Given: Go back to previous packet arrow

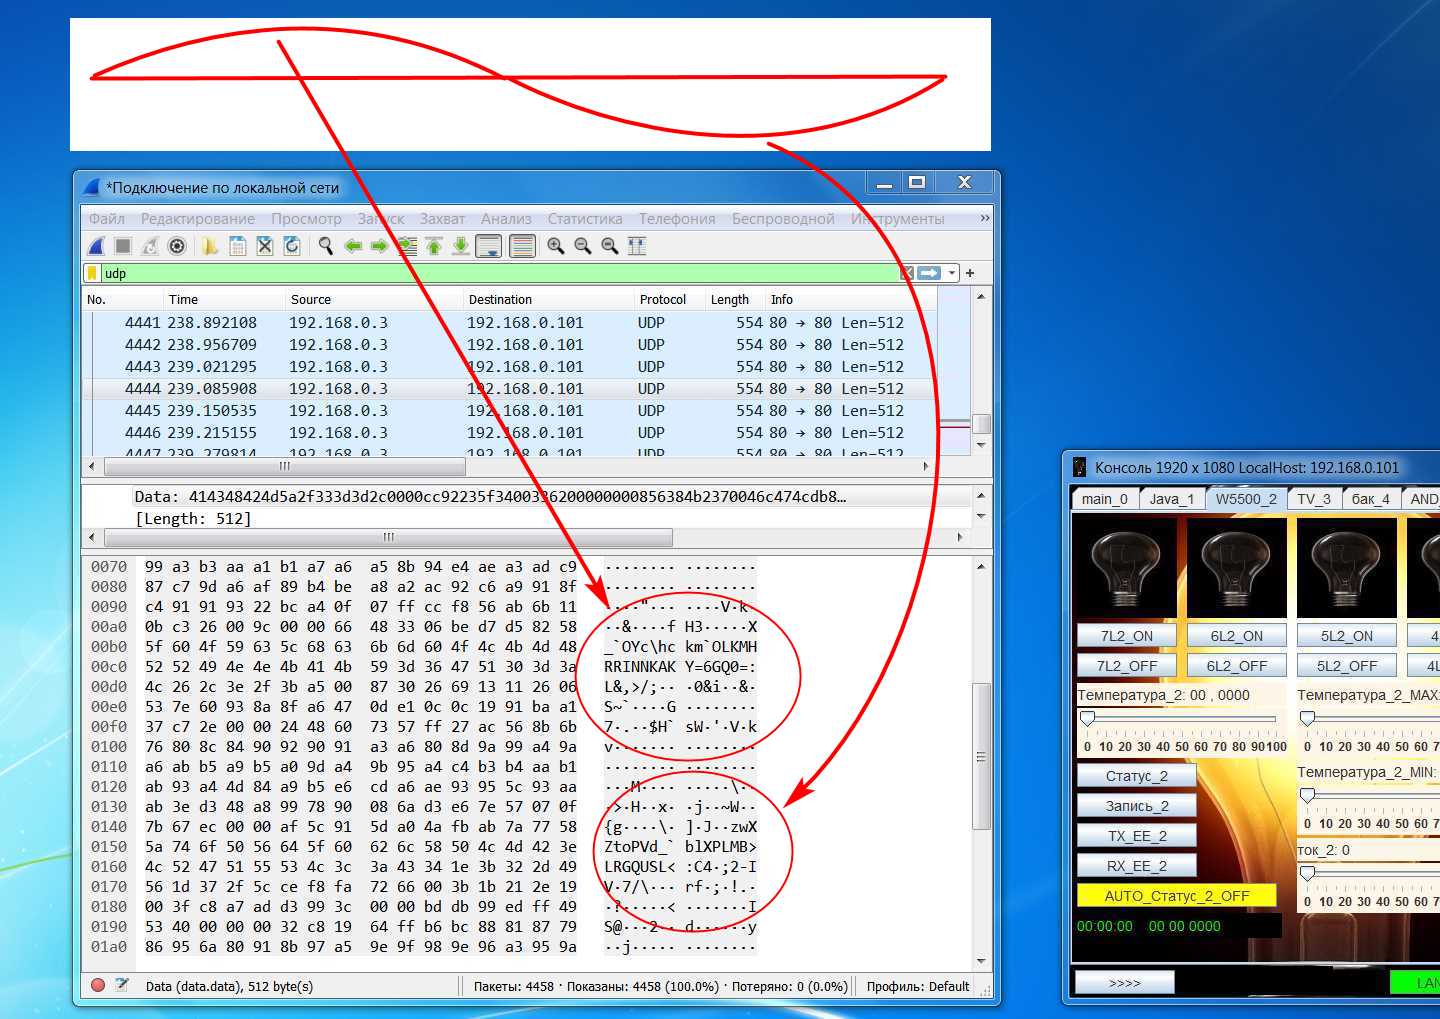Looking at the screenshot, I should click(x=353, y=245).
